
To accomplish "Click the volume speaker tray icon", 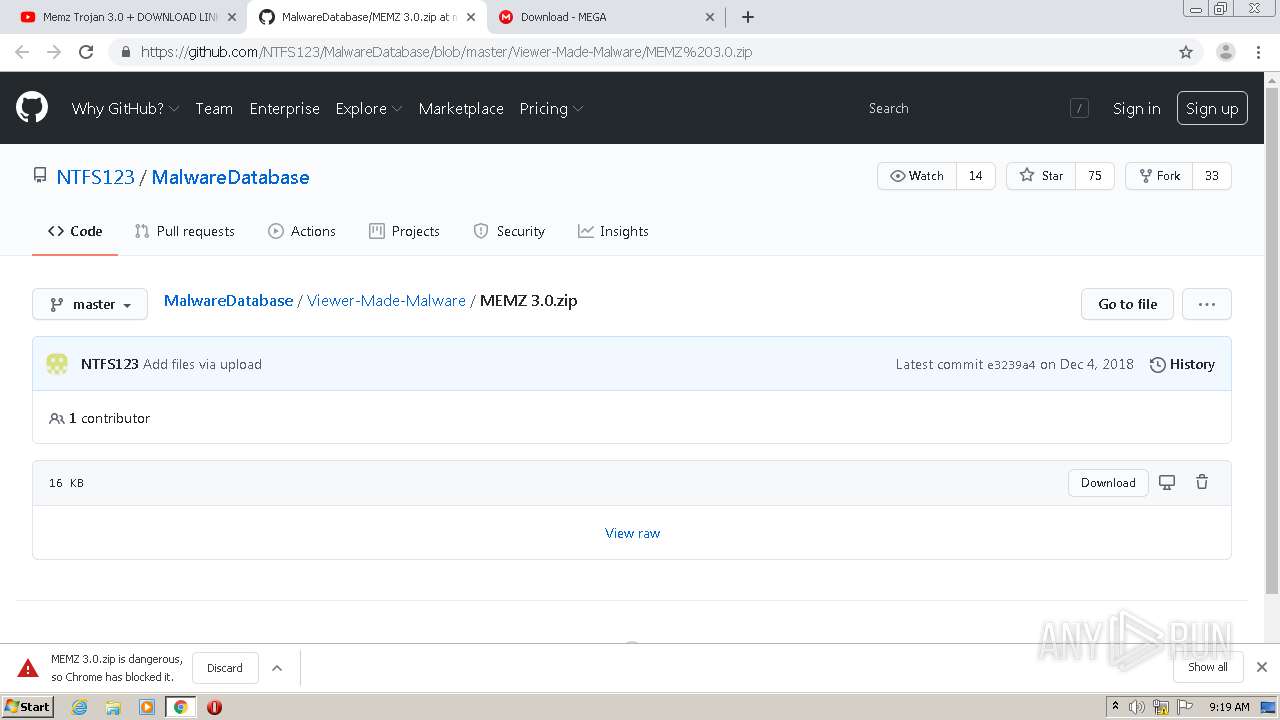I will point(1137,707).
